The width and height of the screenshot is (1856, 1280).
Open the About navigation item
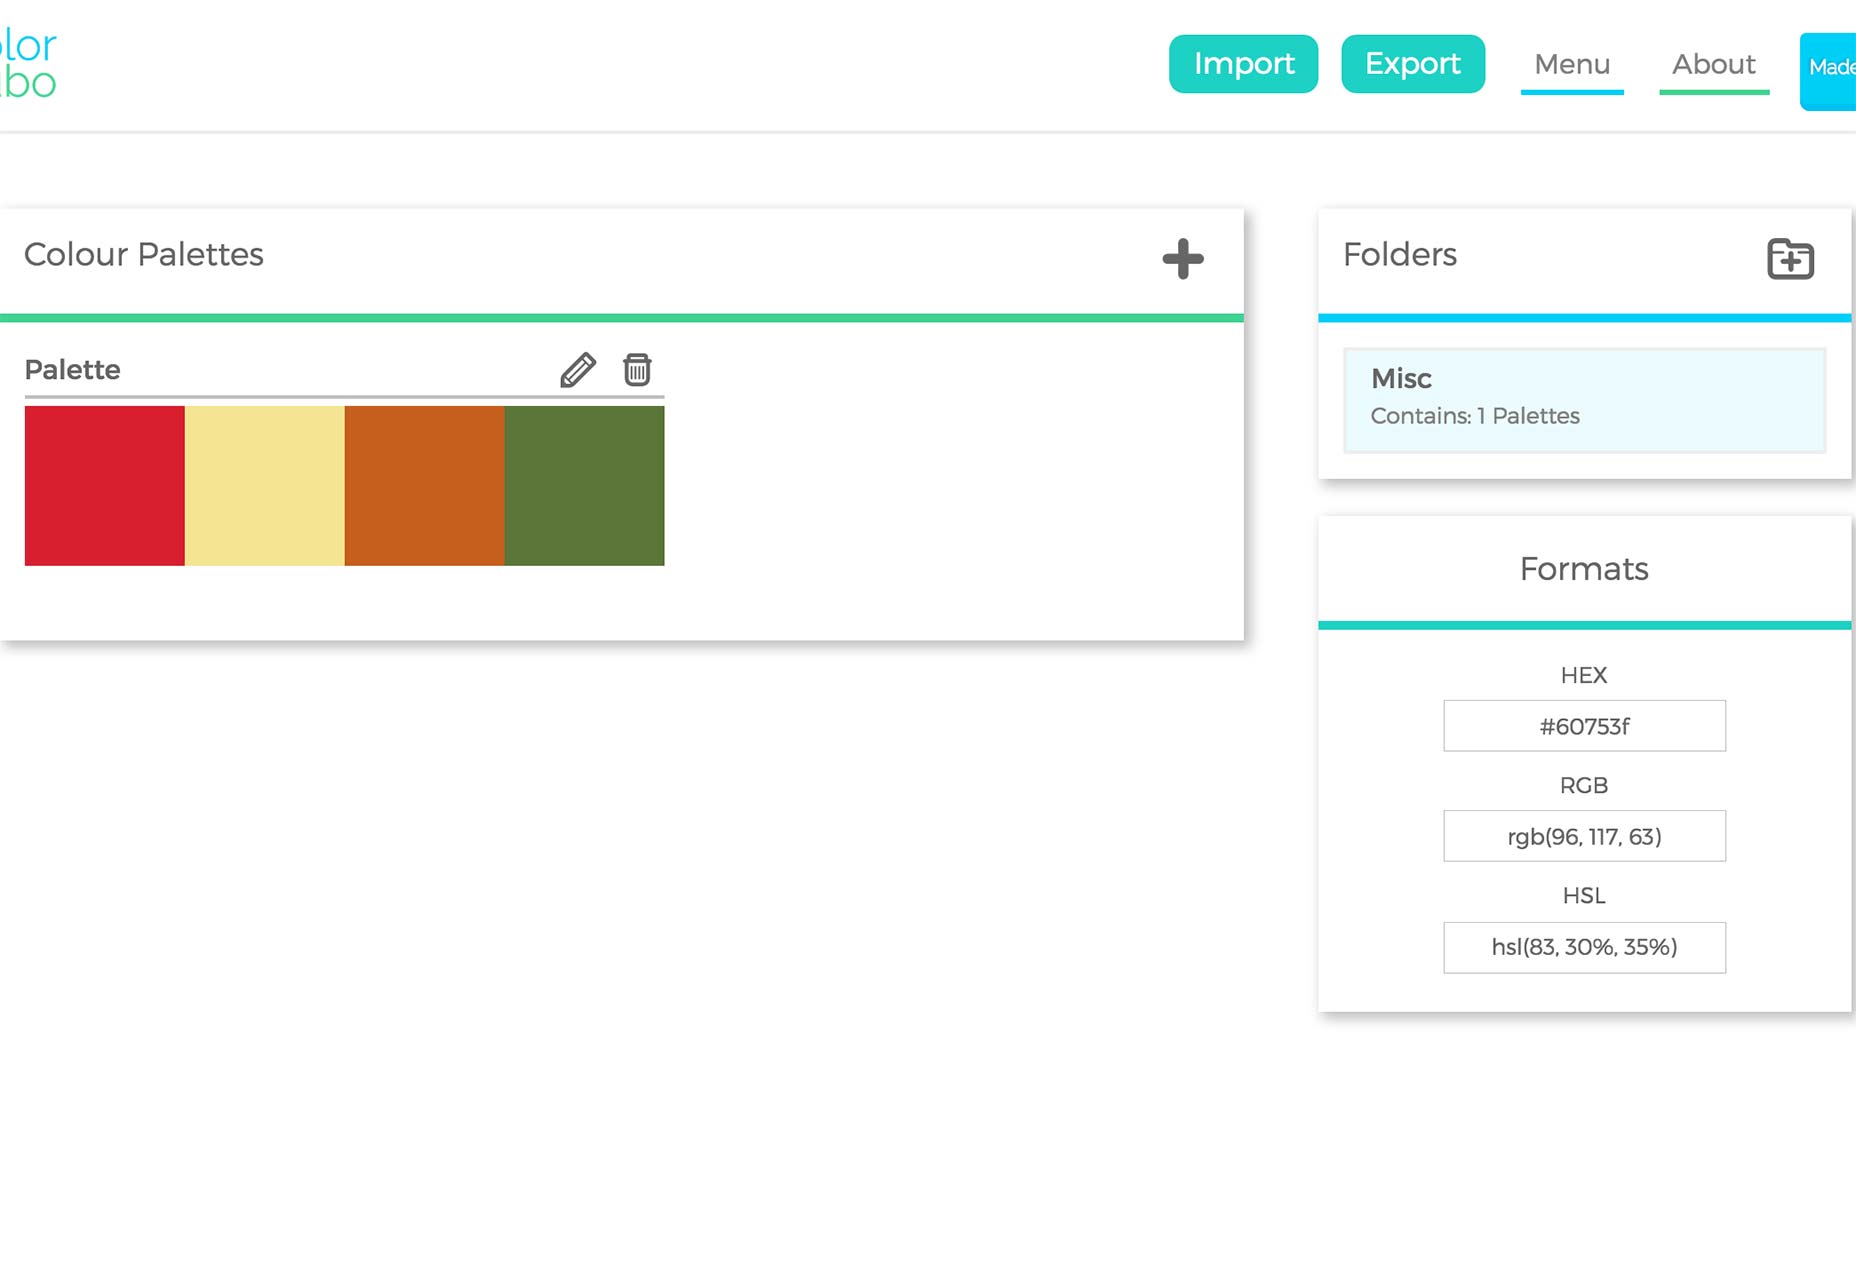[1714, 65]
